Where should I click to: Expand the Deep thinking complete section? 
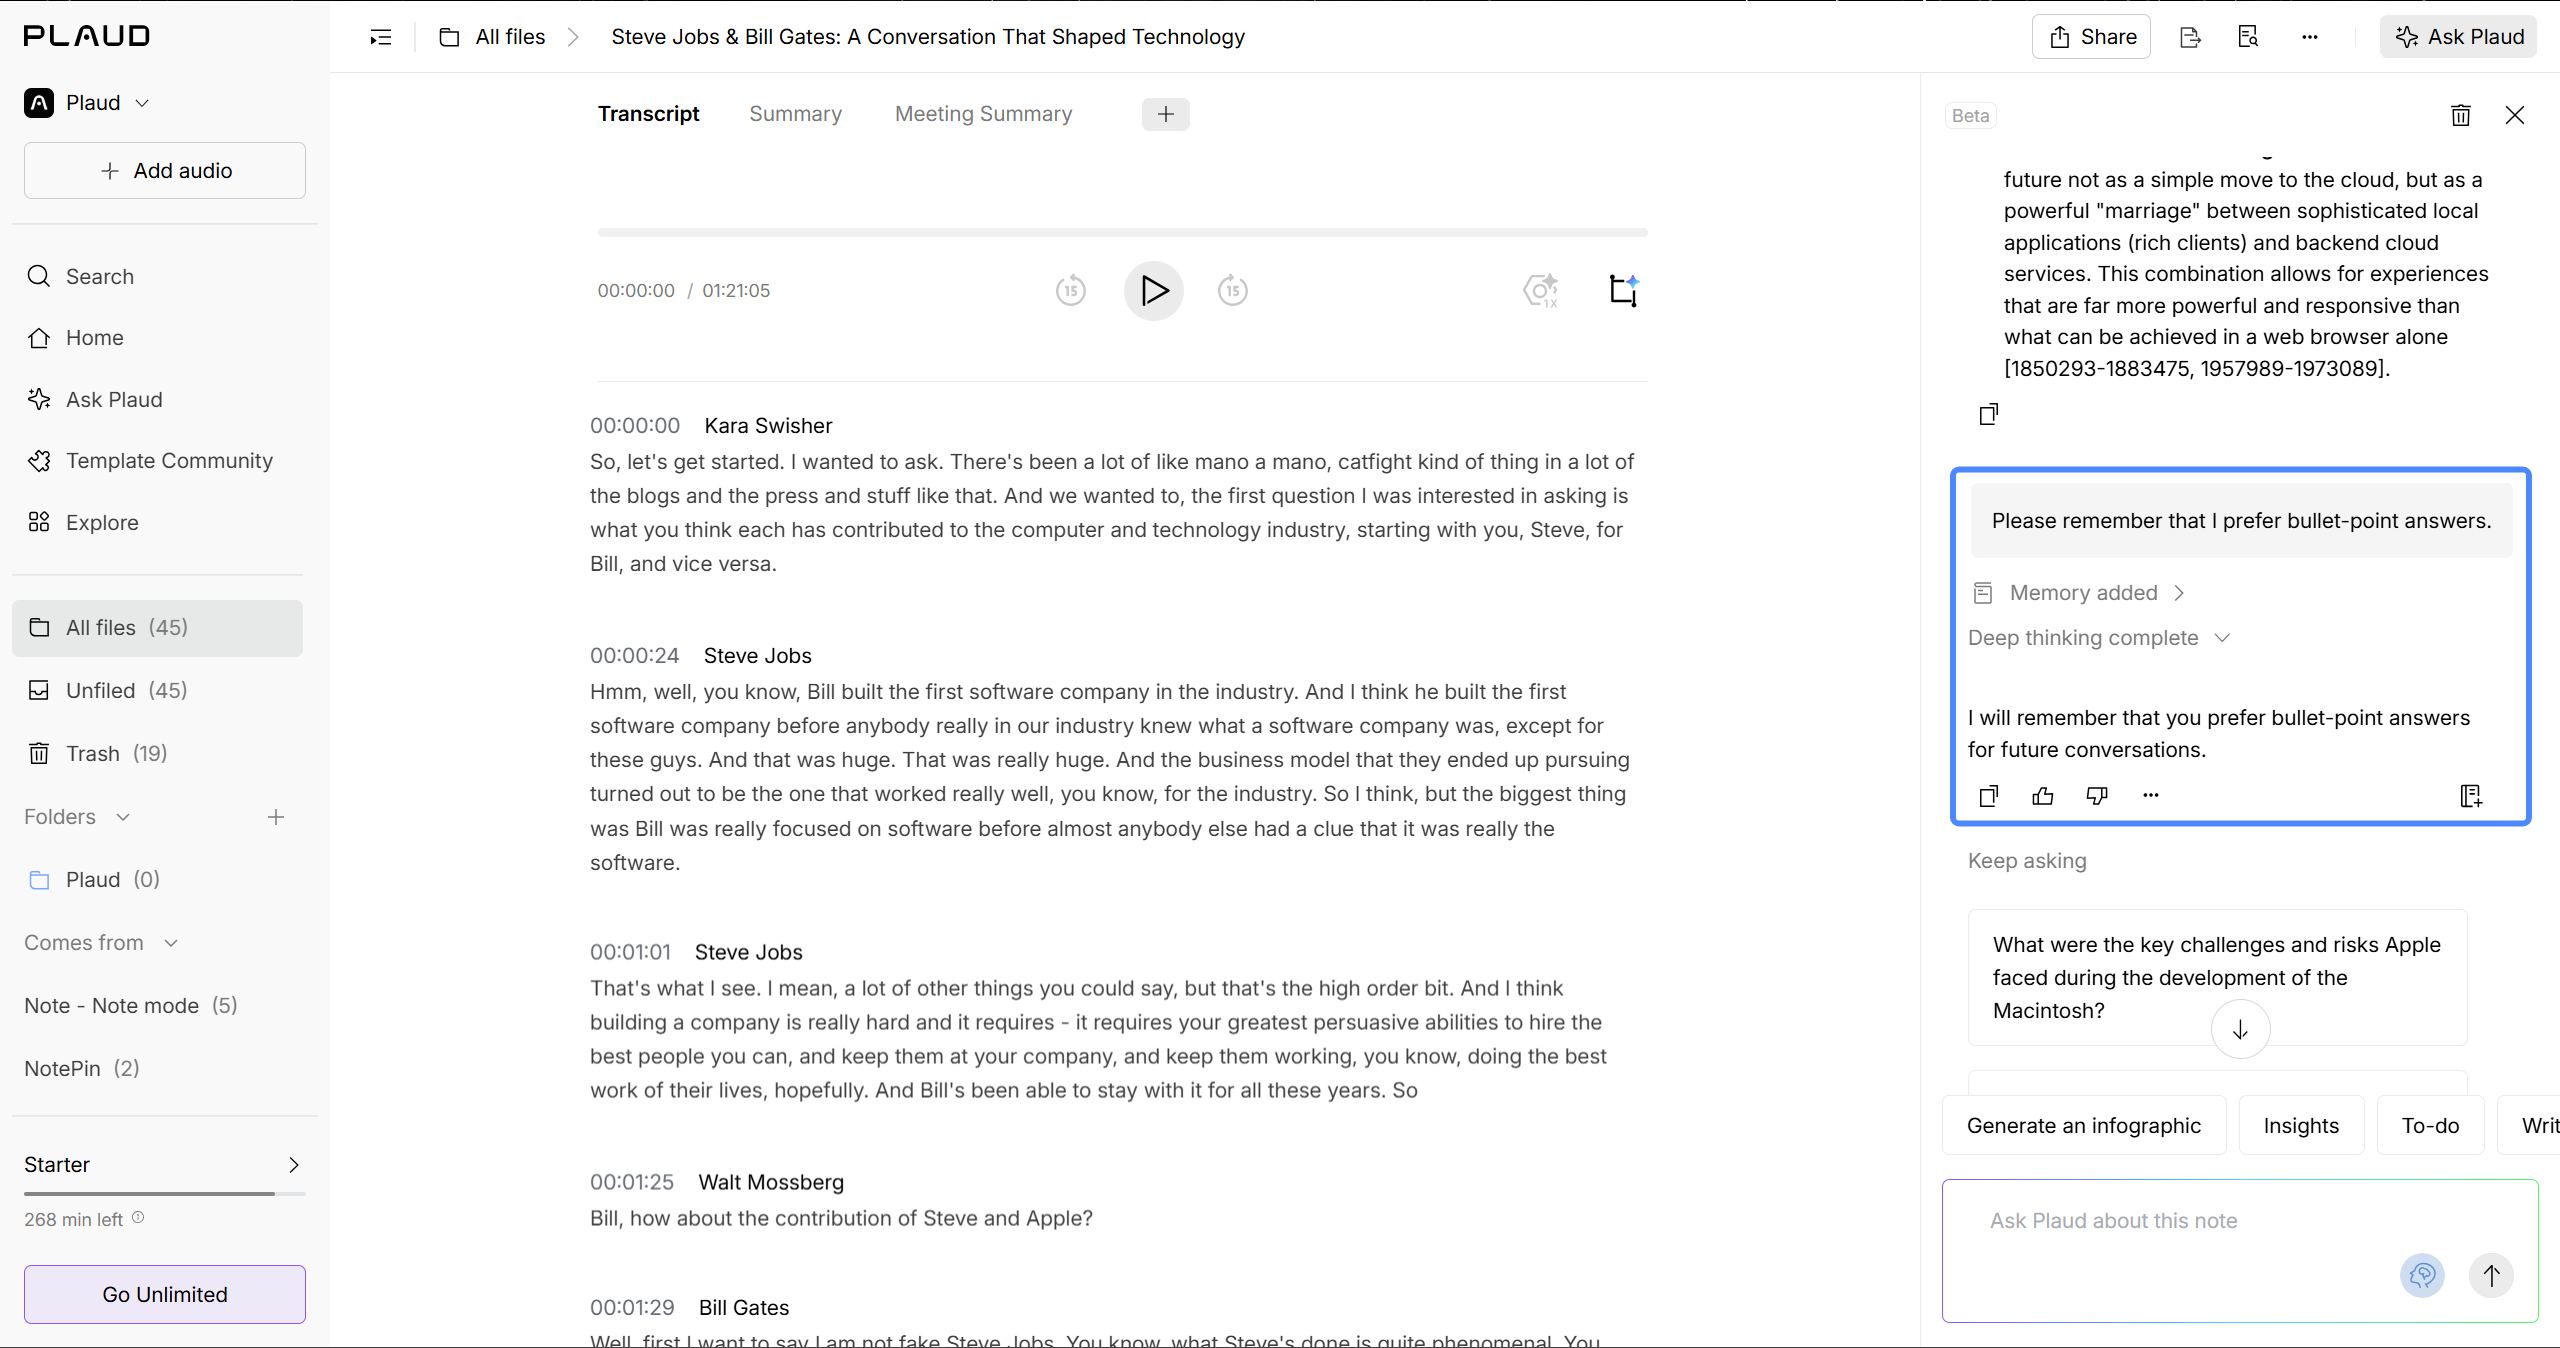[x=2099, y=638]
